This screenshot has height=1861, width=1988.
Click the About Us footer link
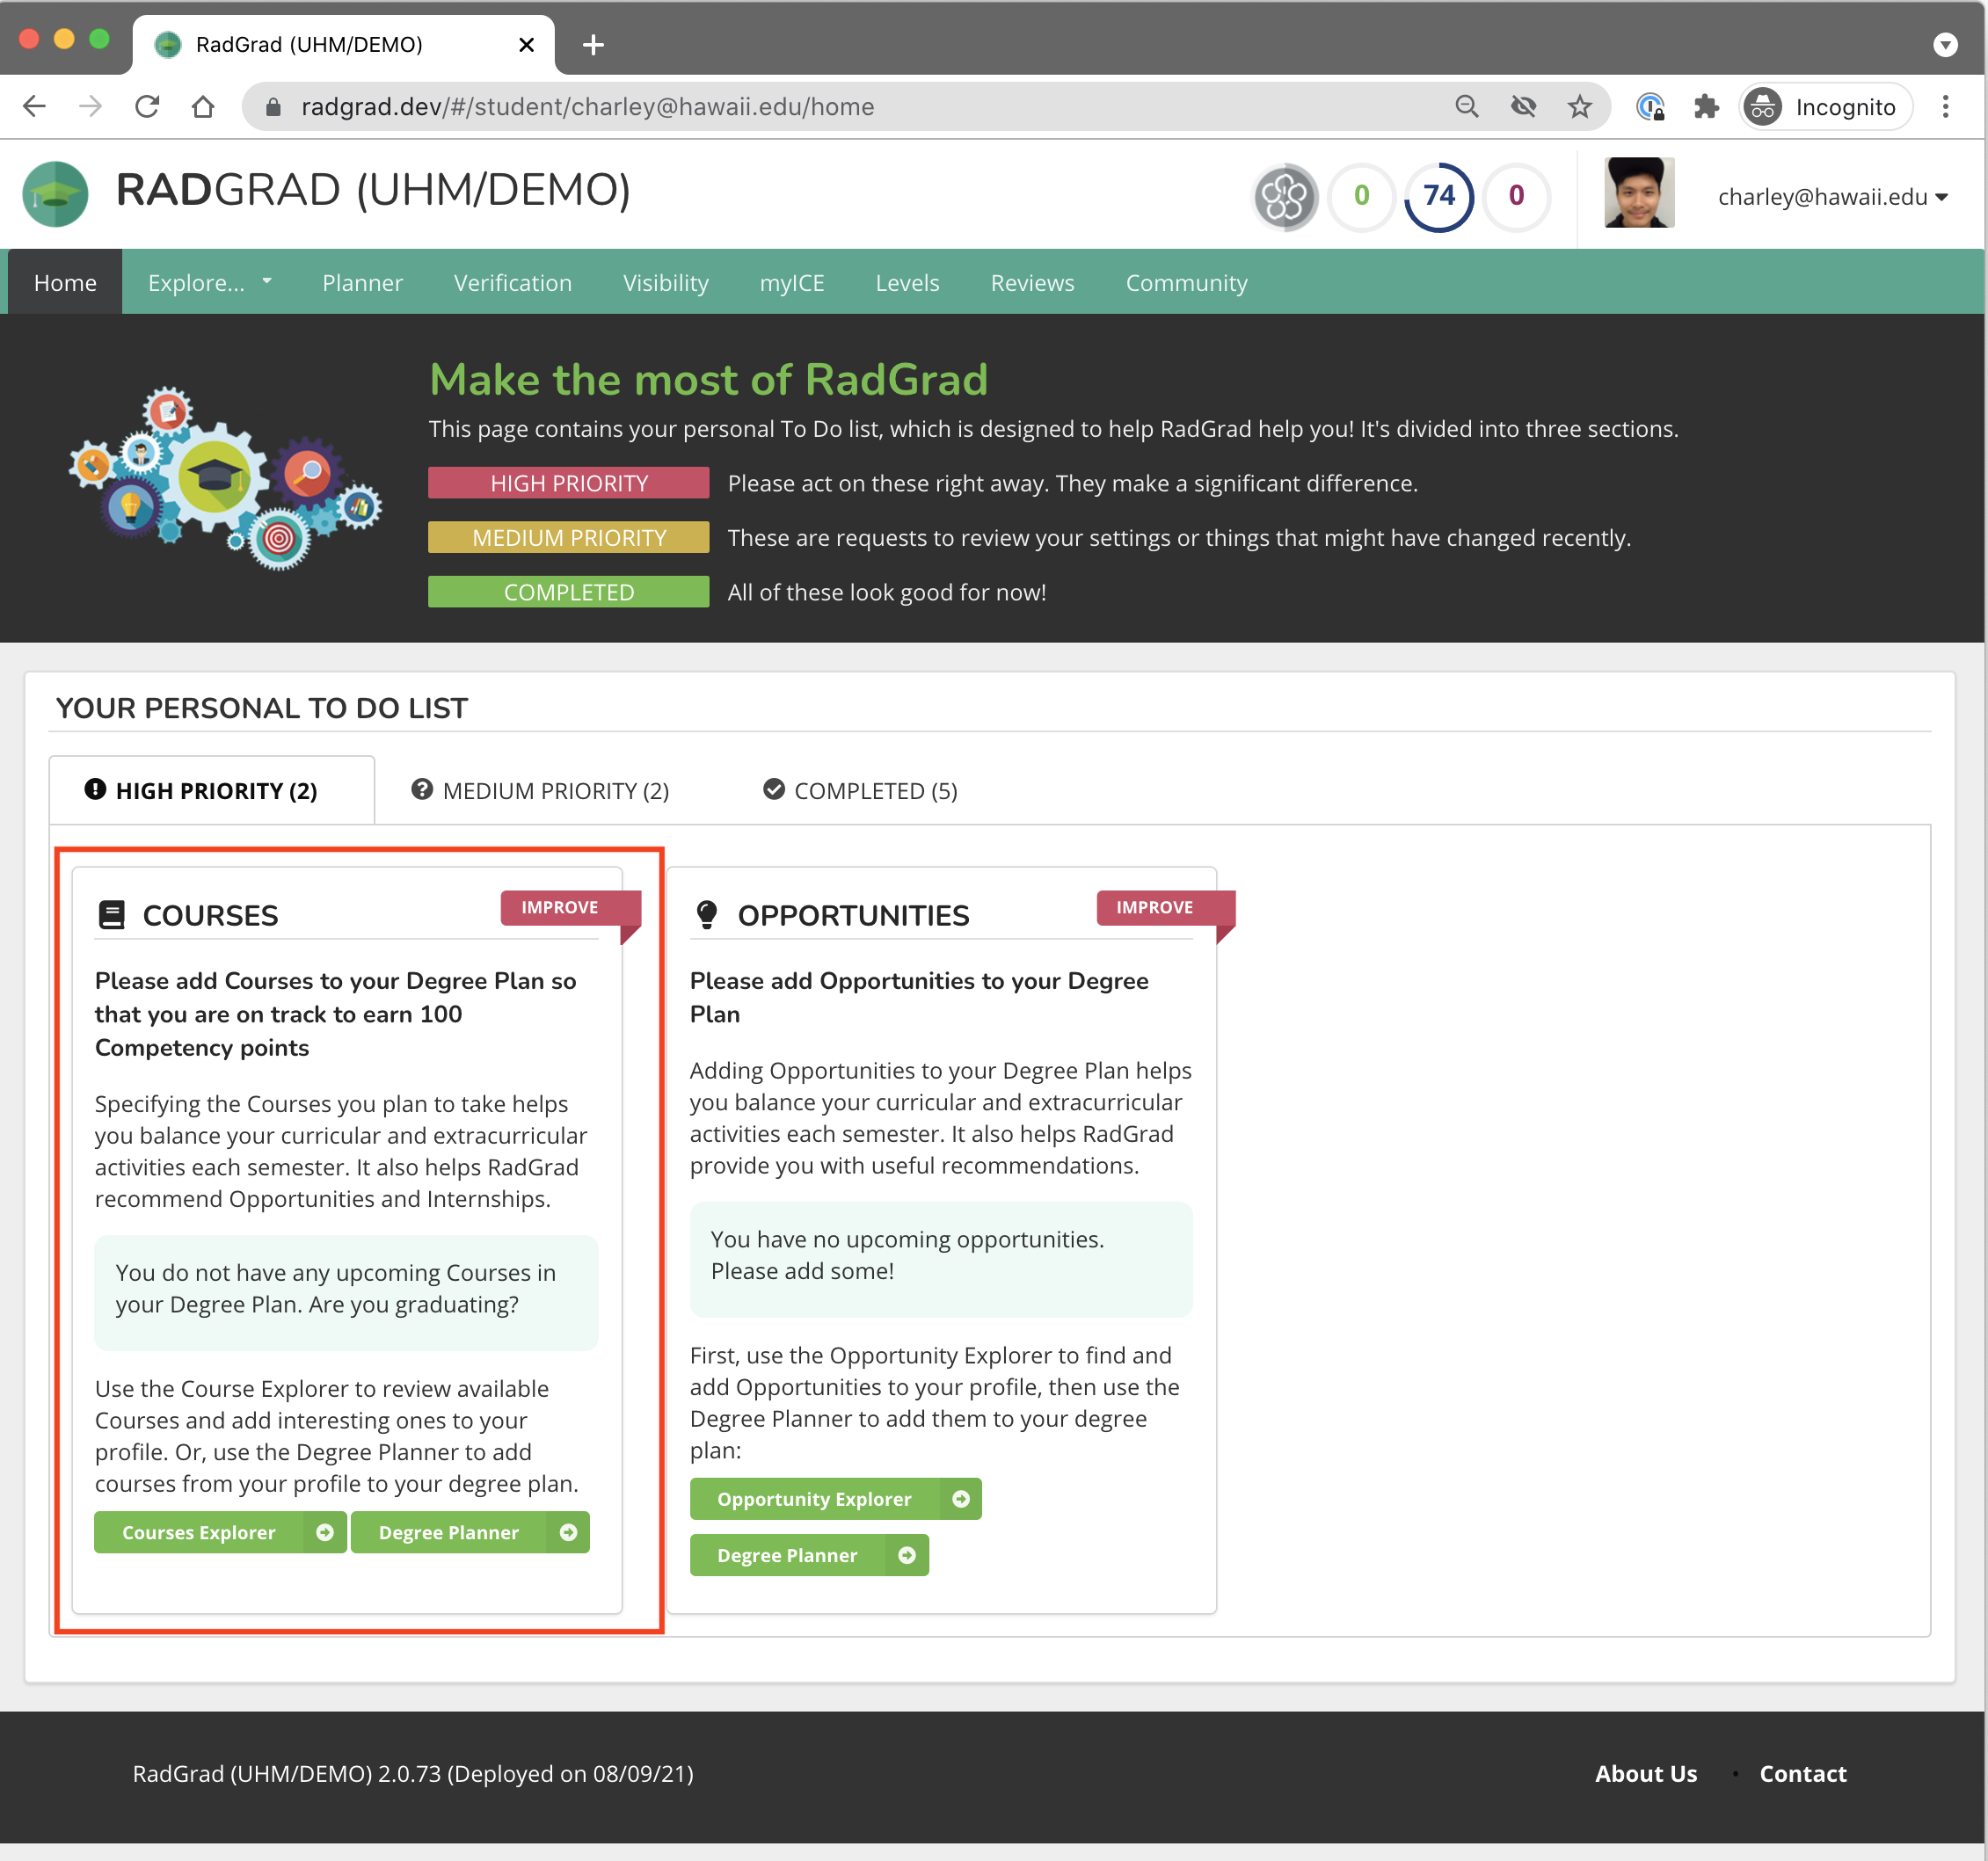click(x=1645, y=1774)
